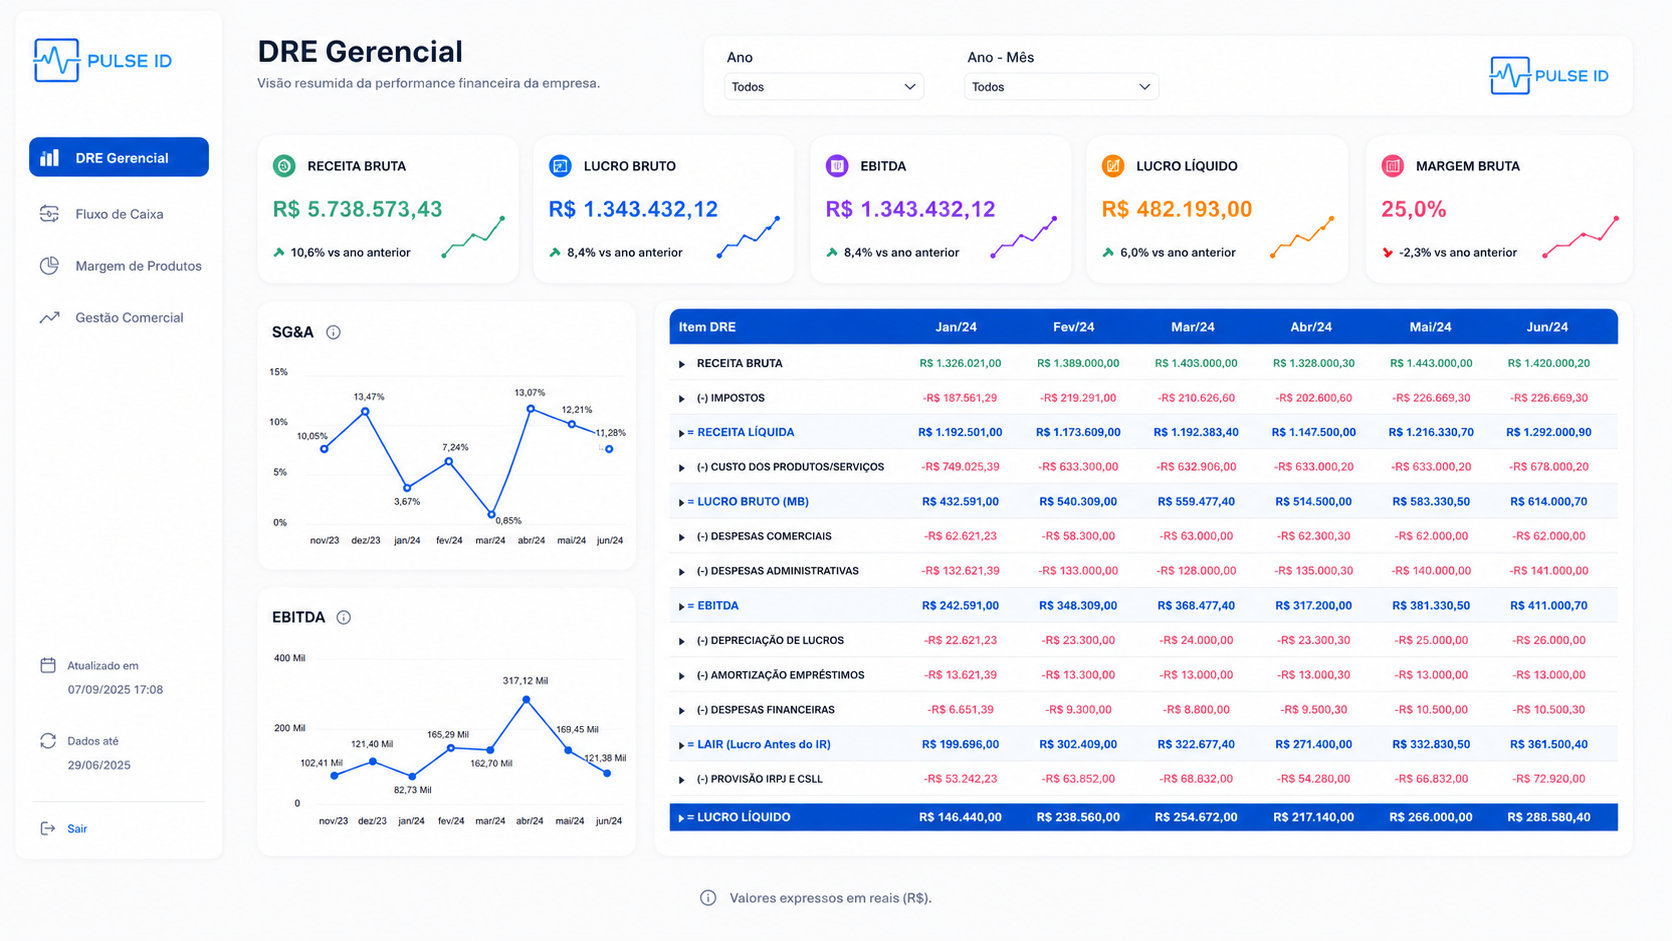The height and width of the screenshot is (941, 1672).
Task: Expand the LUCRO BRUTO (MB) row
Action: 682,502
